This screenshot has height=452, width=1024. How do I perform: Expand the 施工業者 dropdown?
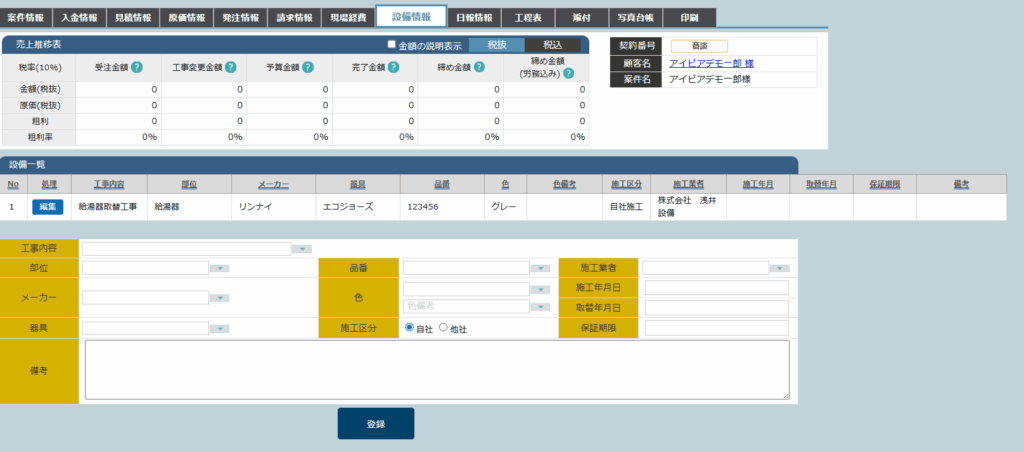point(780,268)
